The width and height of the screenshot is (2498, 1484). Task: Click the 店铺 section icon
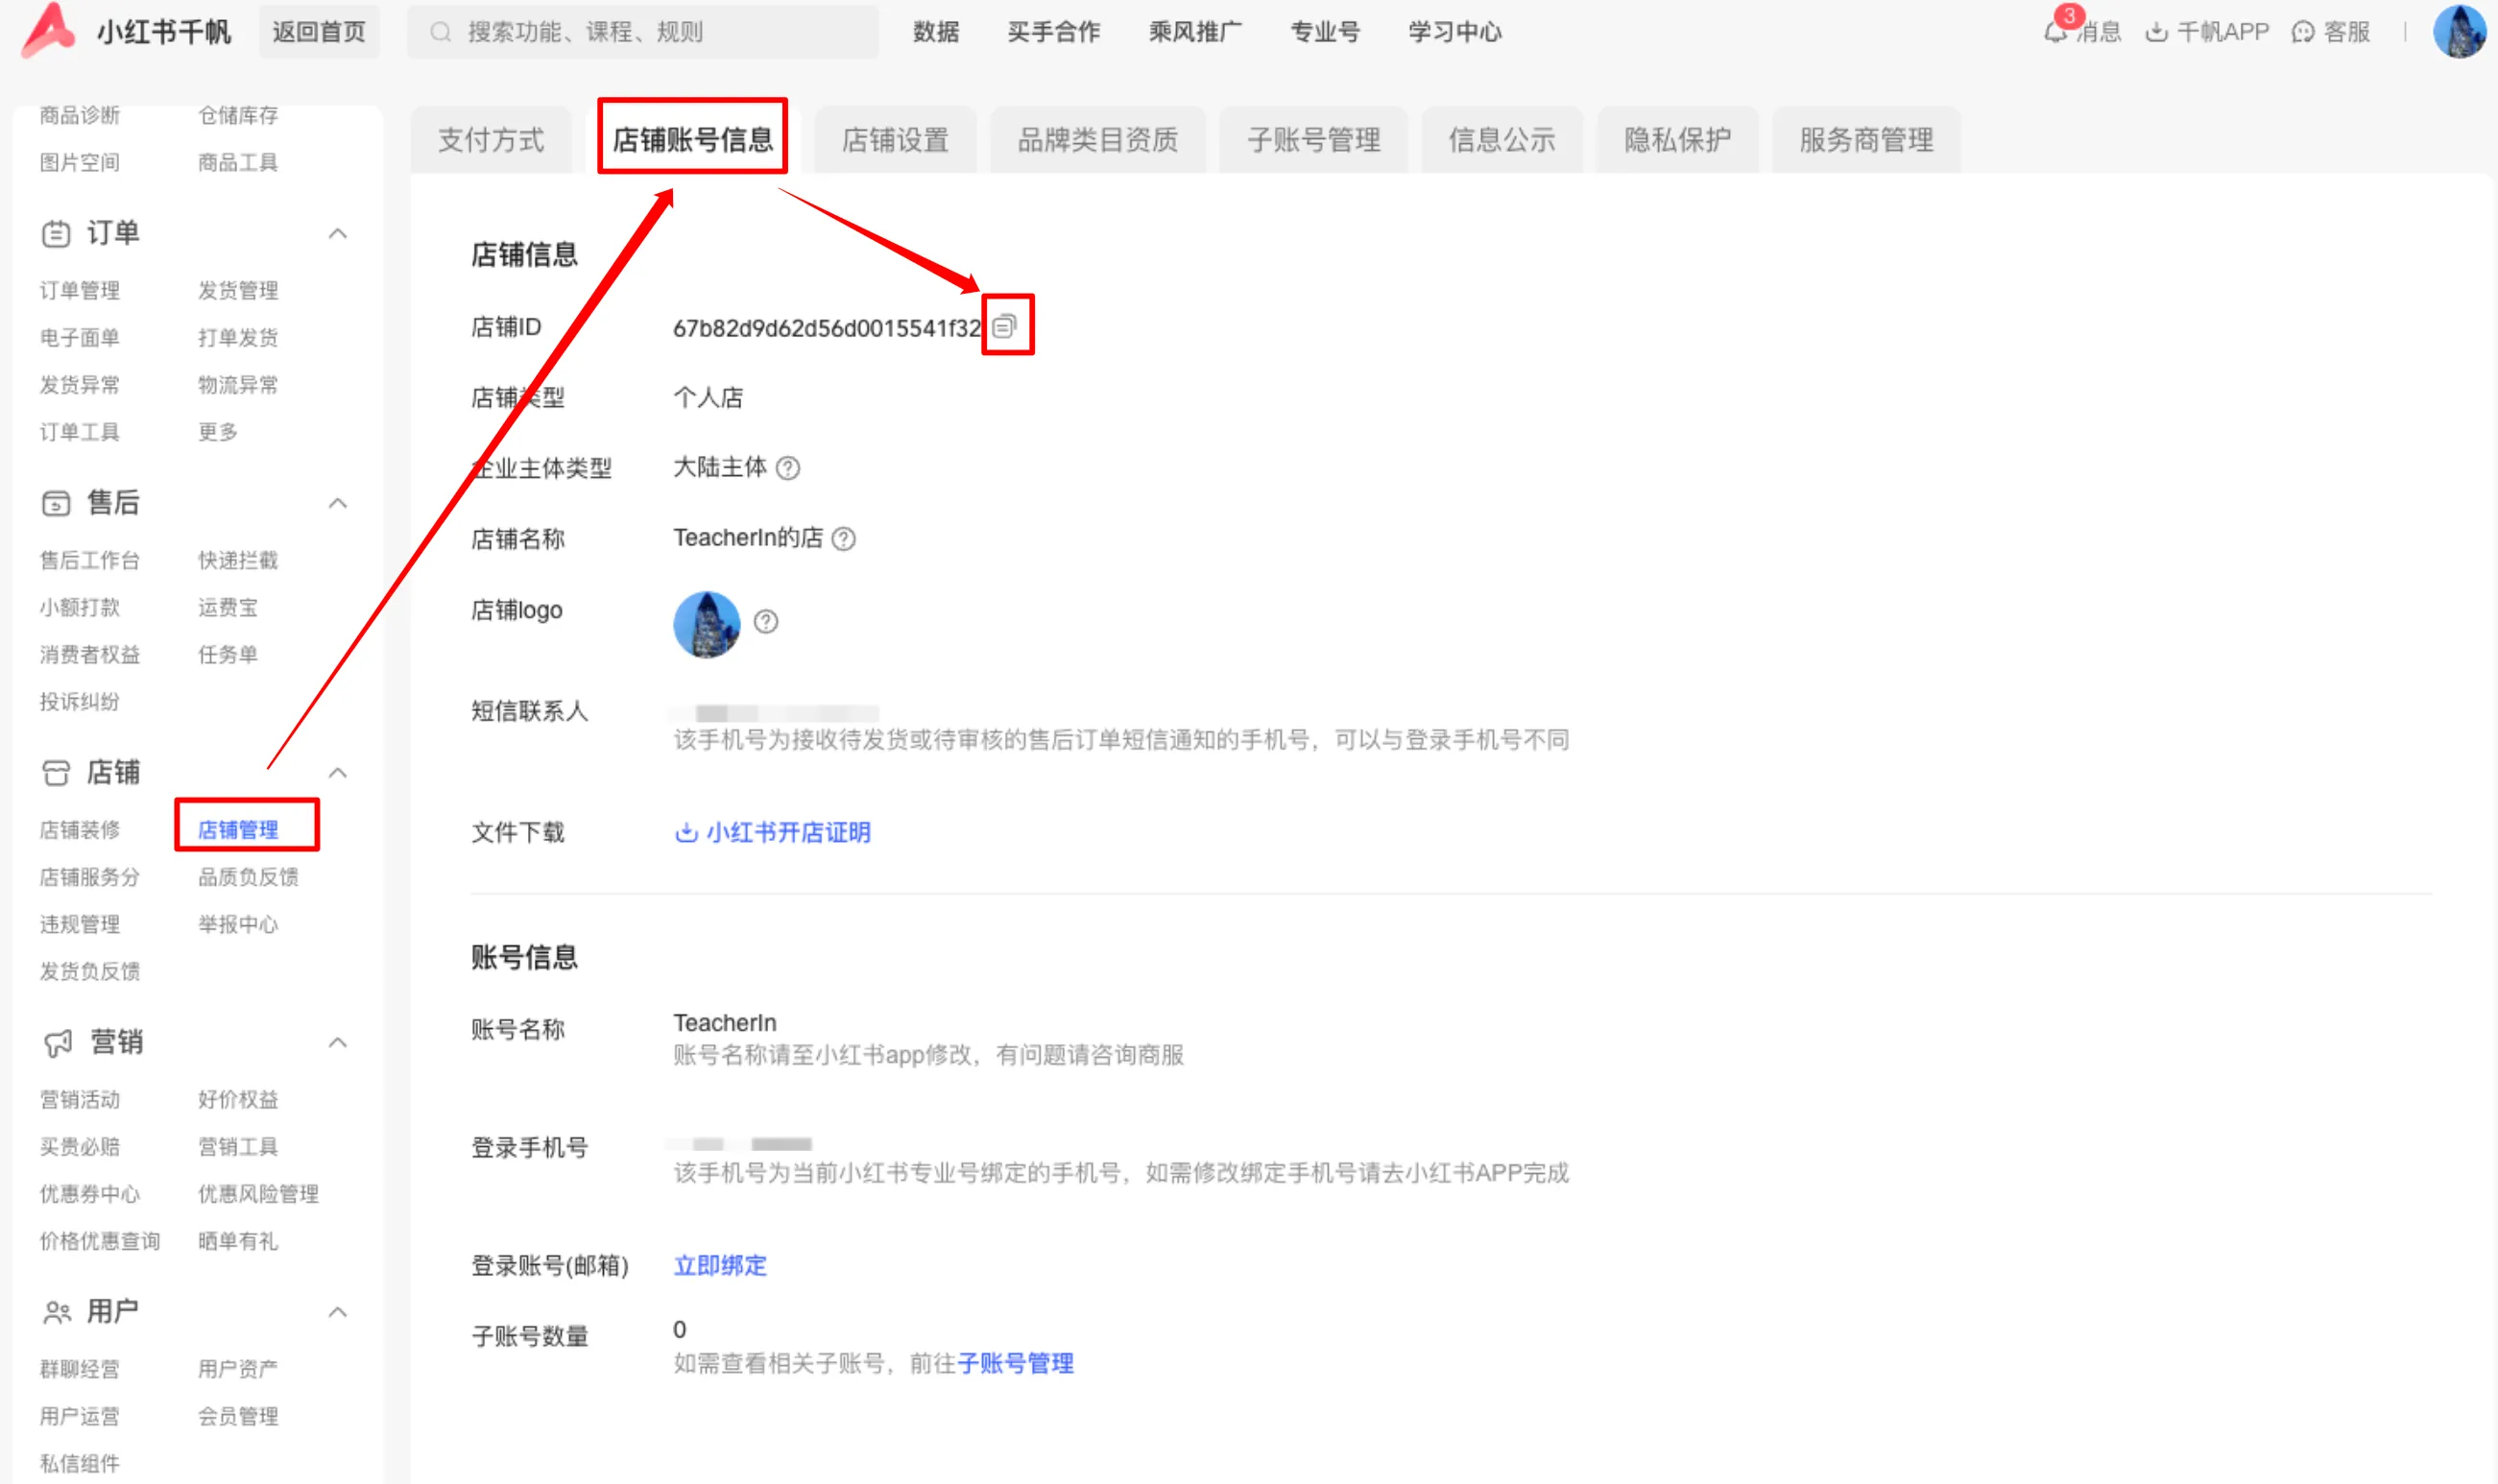coord(56,773)
